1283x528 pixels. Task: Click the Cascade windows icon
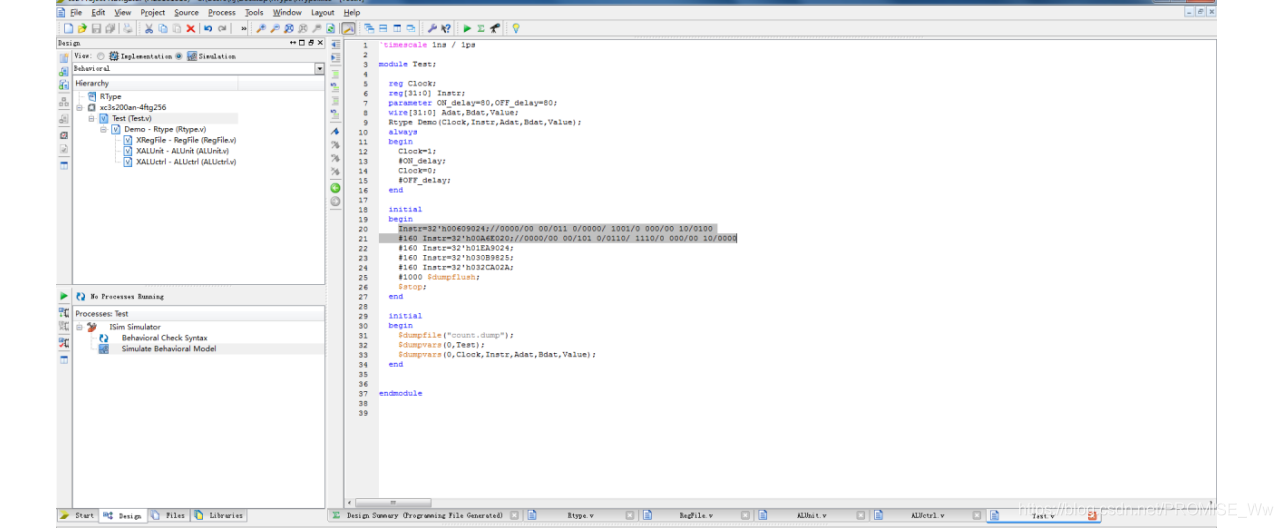[x=369, y=28]
